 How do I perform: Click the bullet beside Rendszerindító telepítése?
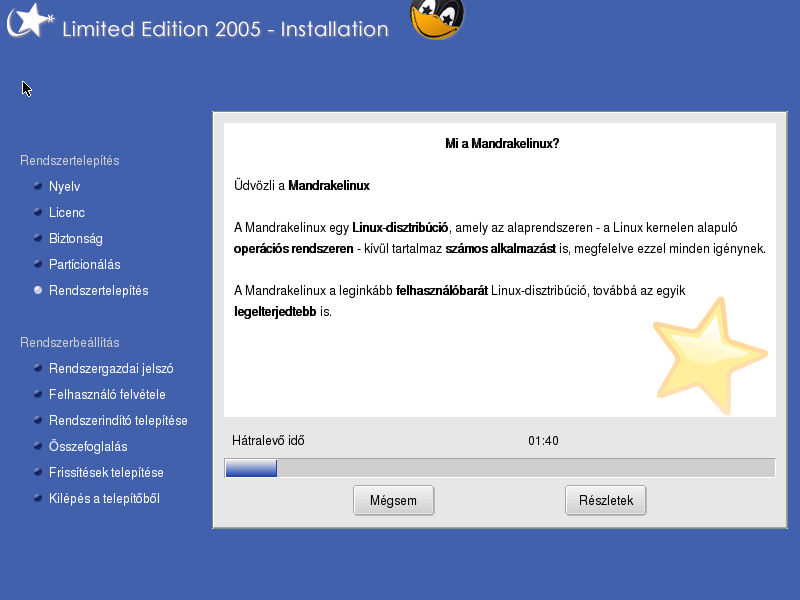tap(38, 420)
